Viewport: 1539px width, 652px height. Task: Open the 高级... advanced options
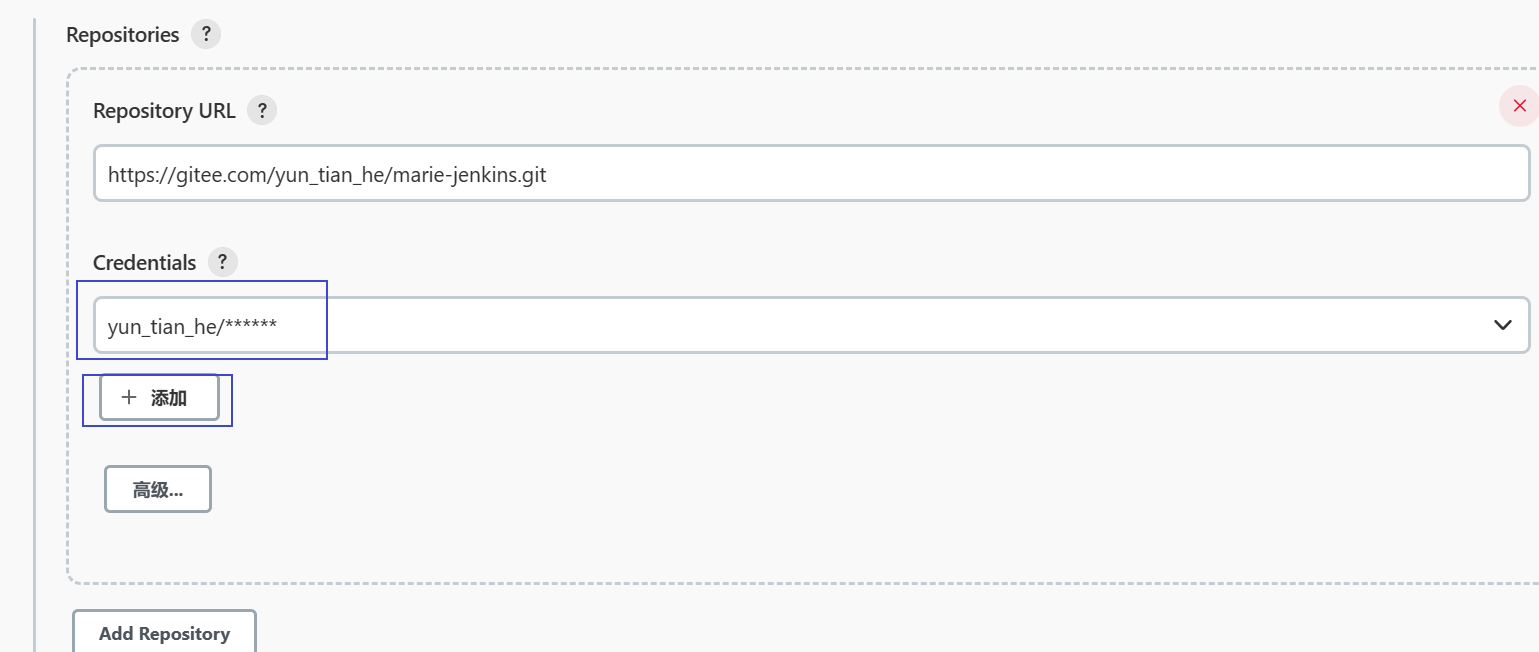click(x=158, y=490)
